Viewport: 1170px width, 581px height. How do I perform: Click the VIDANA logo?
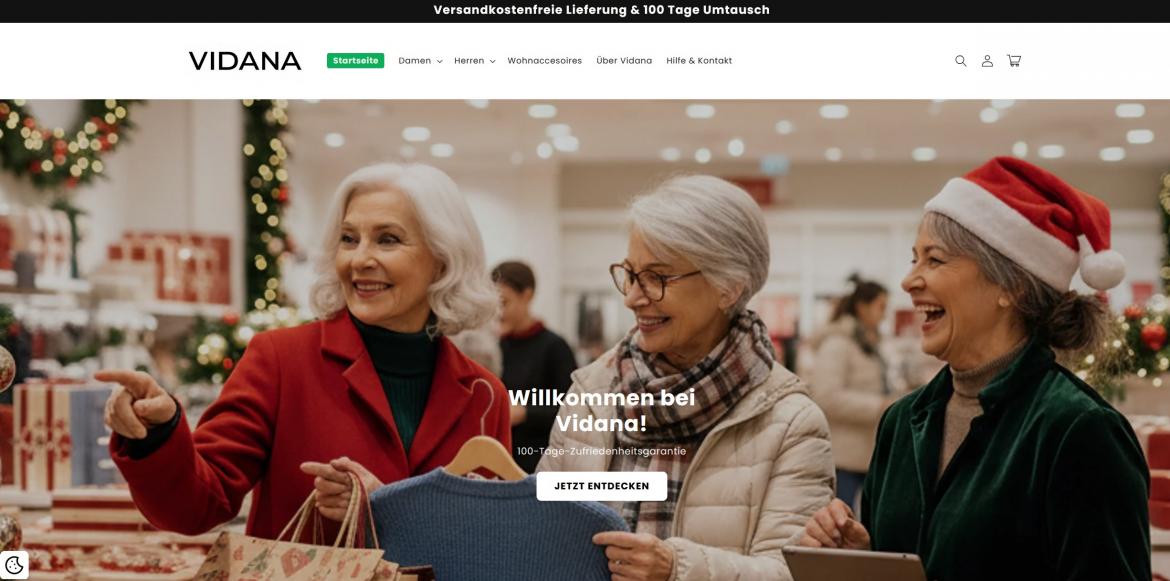pyautogui.click(x=245, y=61)
